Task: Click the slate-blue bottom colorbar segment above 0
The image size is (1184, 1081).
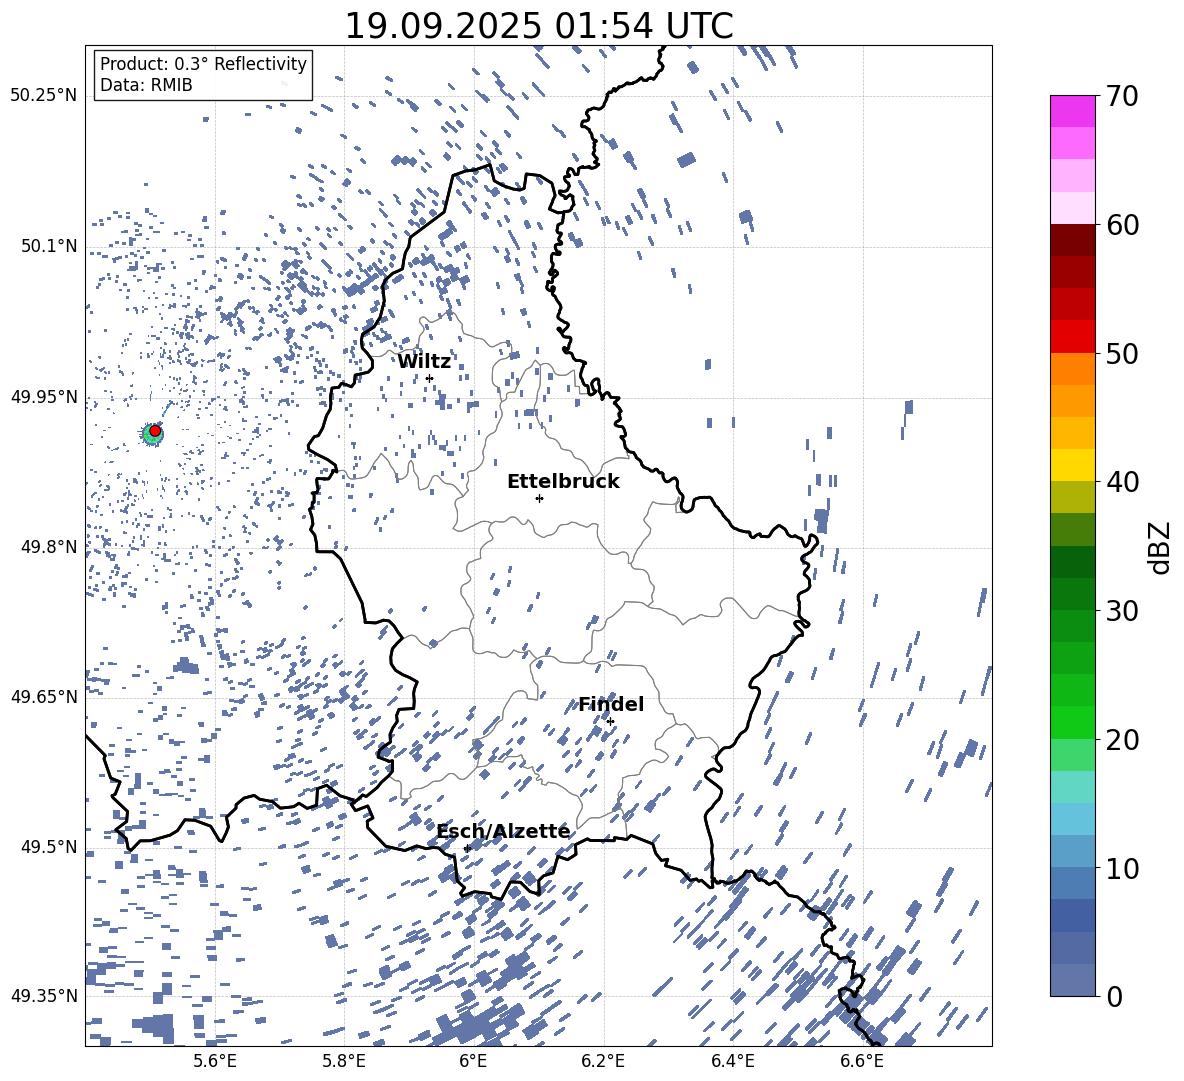Action: (x=1072, y=980)
